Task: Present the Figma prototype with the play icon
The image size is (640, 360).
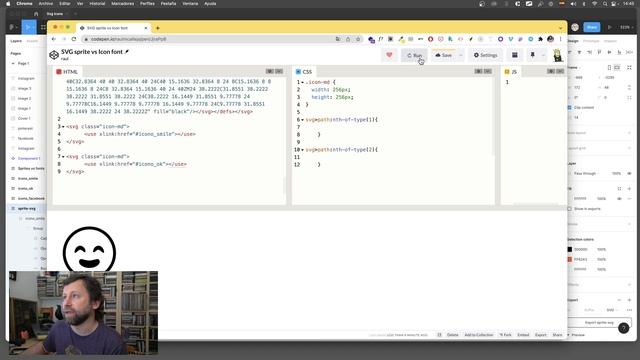Action: pyautogui.click(x=610, y=27)
